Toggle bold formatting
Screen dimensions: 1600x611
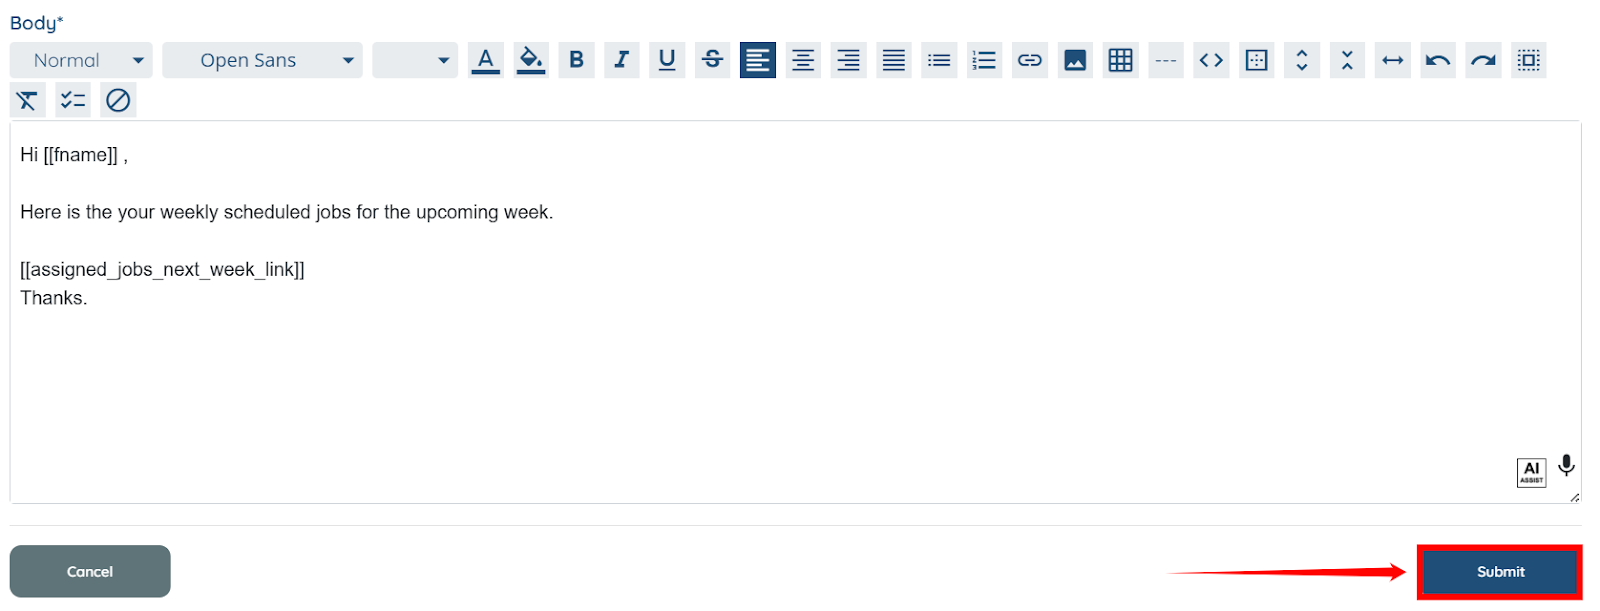576,60
